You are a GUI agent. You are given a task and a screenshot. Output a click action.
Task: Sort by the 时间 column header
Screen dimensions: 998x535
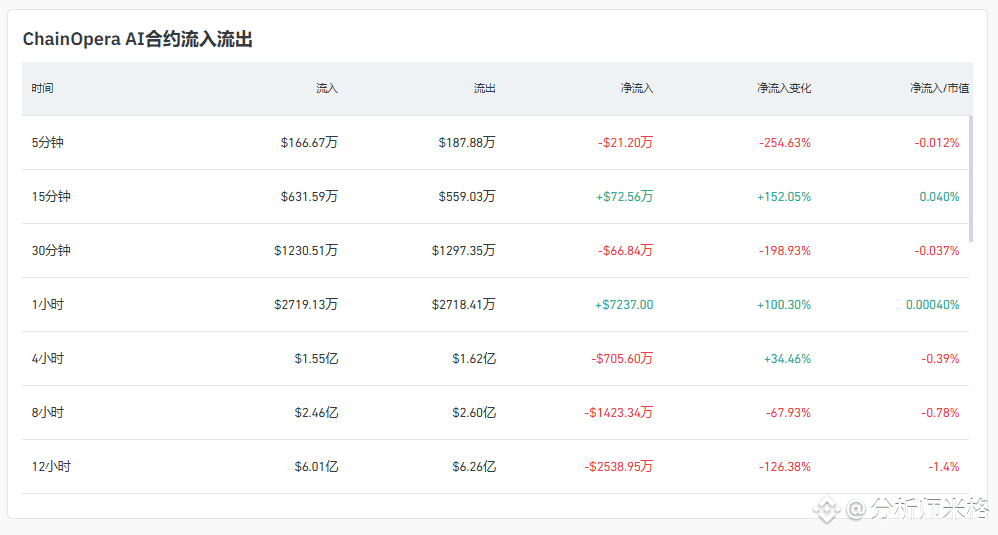click(42, 88)
